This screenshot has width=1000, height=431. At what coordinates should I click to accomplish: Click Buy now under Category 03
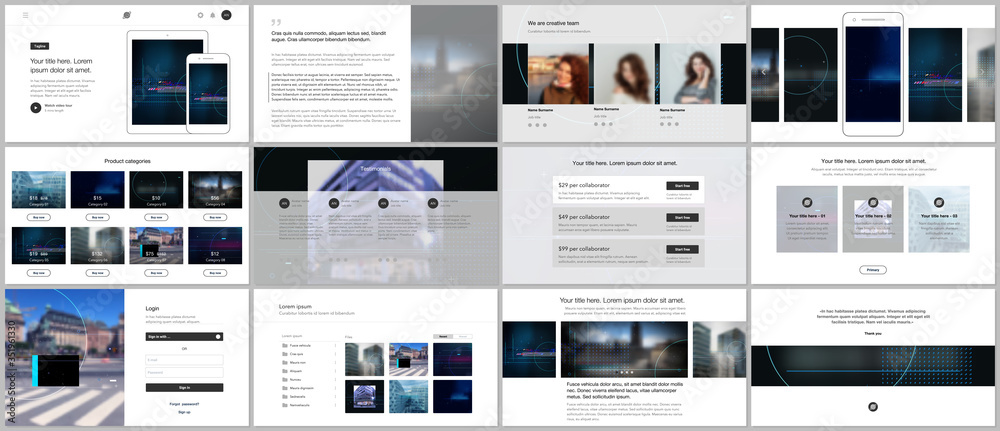click(156, 217)
